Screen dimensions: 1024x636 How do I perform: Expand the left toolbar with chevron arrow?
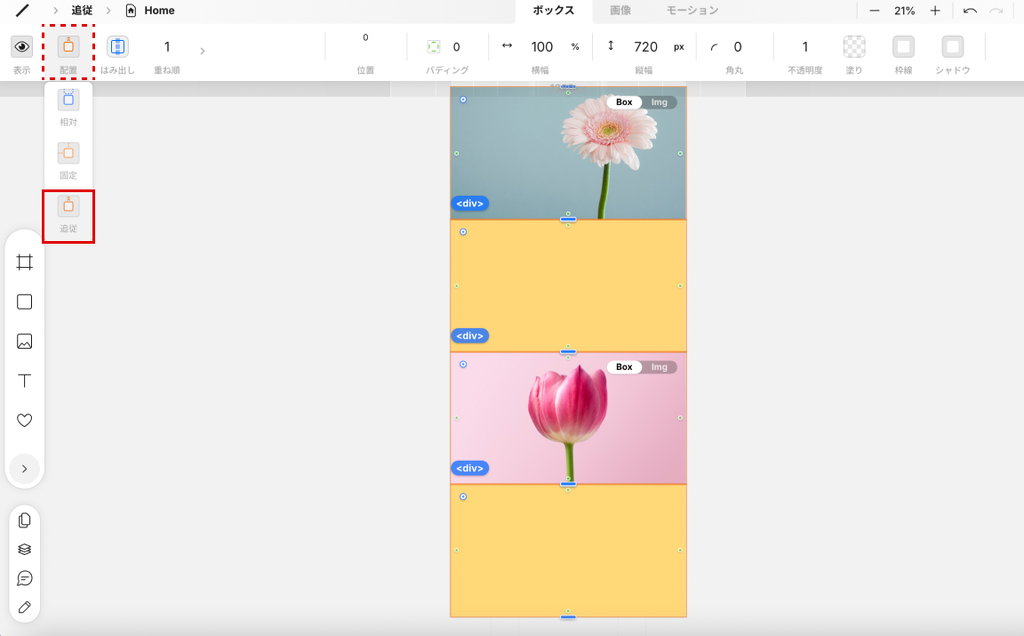(24, 468)
